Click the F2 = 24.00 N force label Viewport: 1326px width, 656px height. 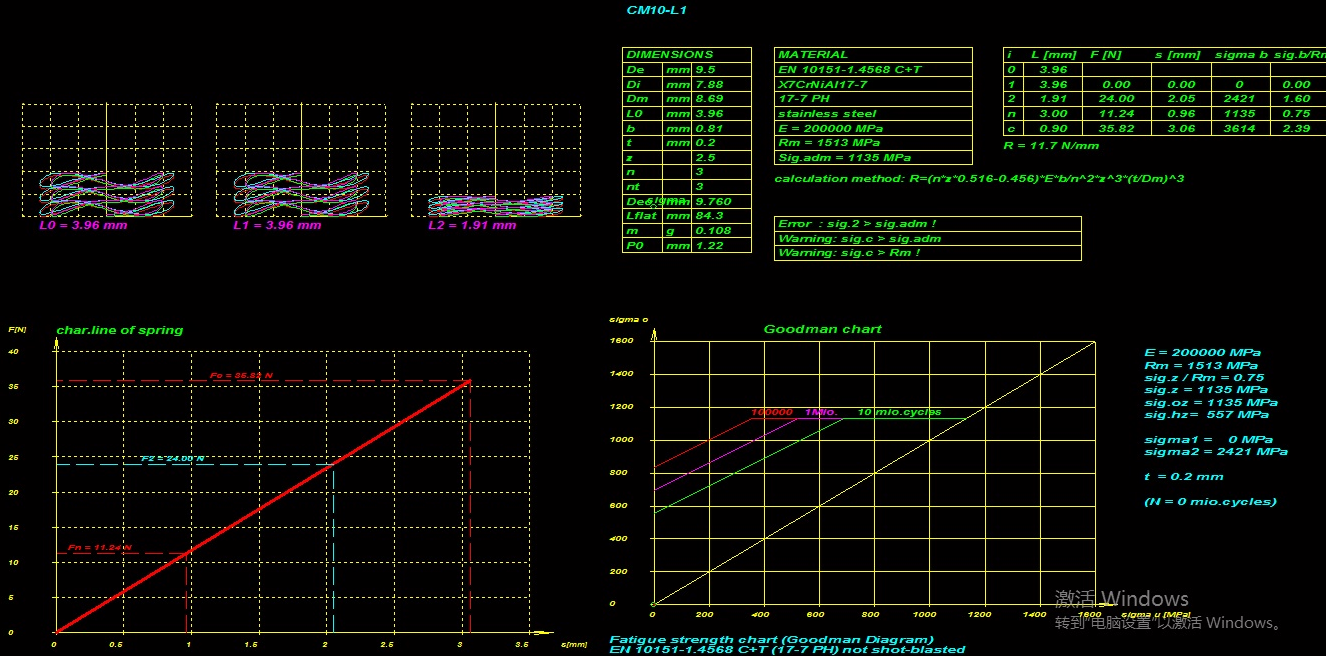point(172,459)
